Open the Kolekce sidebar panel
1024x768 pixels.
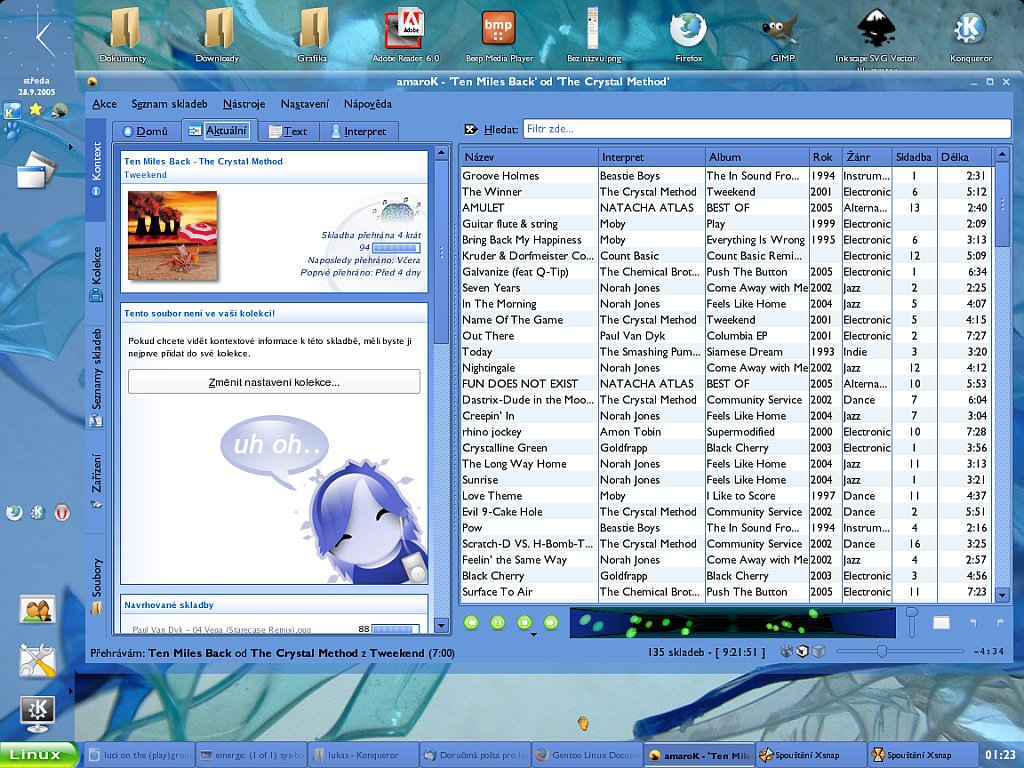point(96,274)
